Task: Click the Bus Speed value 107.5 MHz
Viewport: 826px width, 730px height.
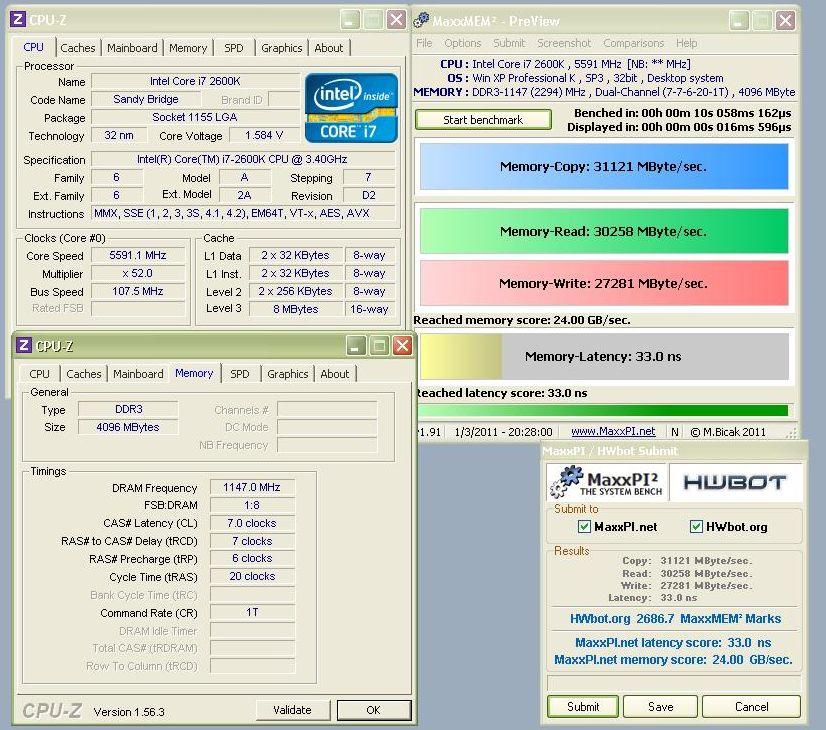Action: click(x=138, y=291)
